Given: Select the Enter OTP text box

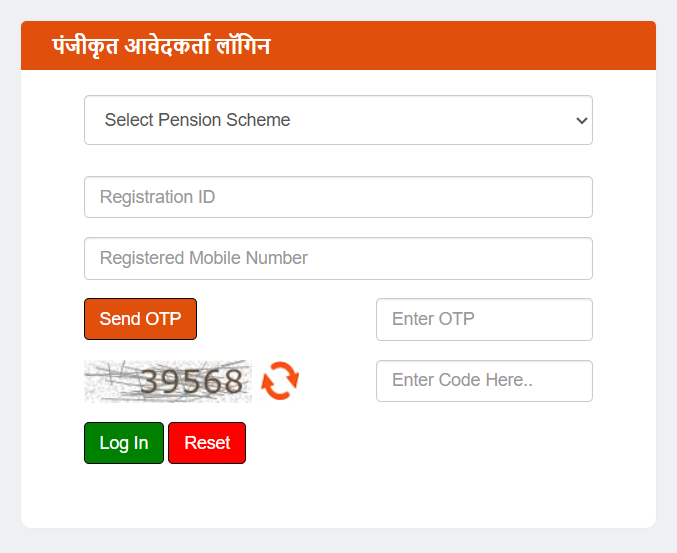Looking at the screenshot, I should (484, 319).
